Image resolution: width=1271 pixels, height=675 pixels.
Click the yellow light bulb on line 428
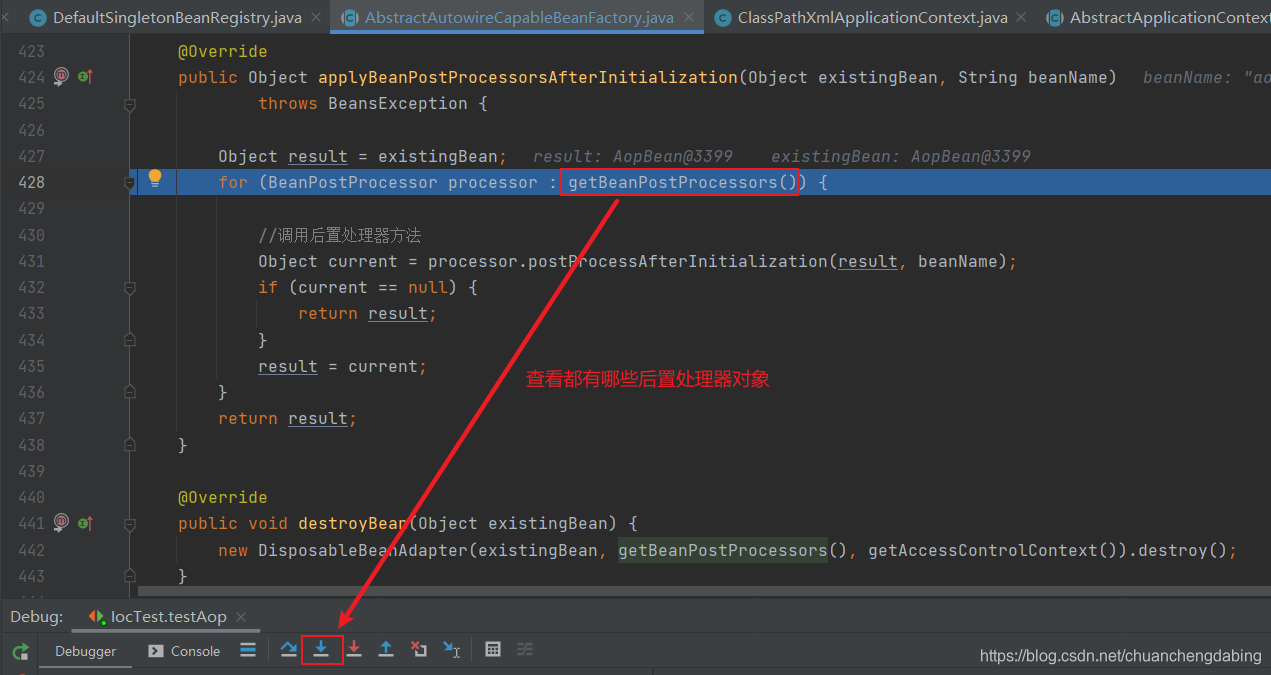point(155,179)
